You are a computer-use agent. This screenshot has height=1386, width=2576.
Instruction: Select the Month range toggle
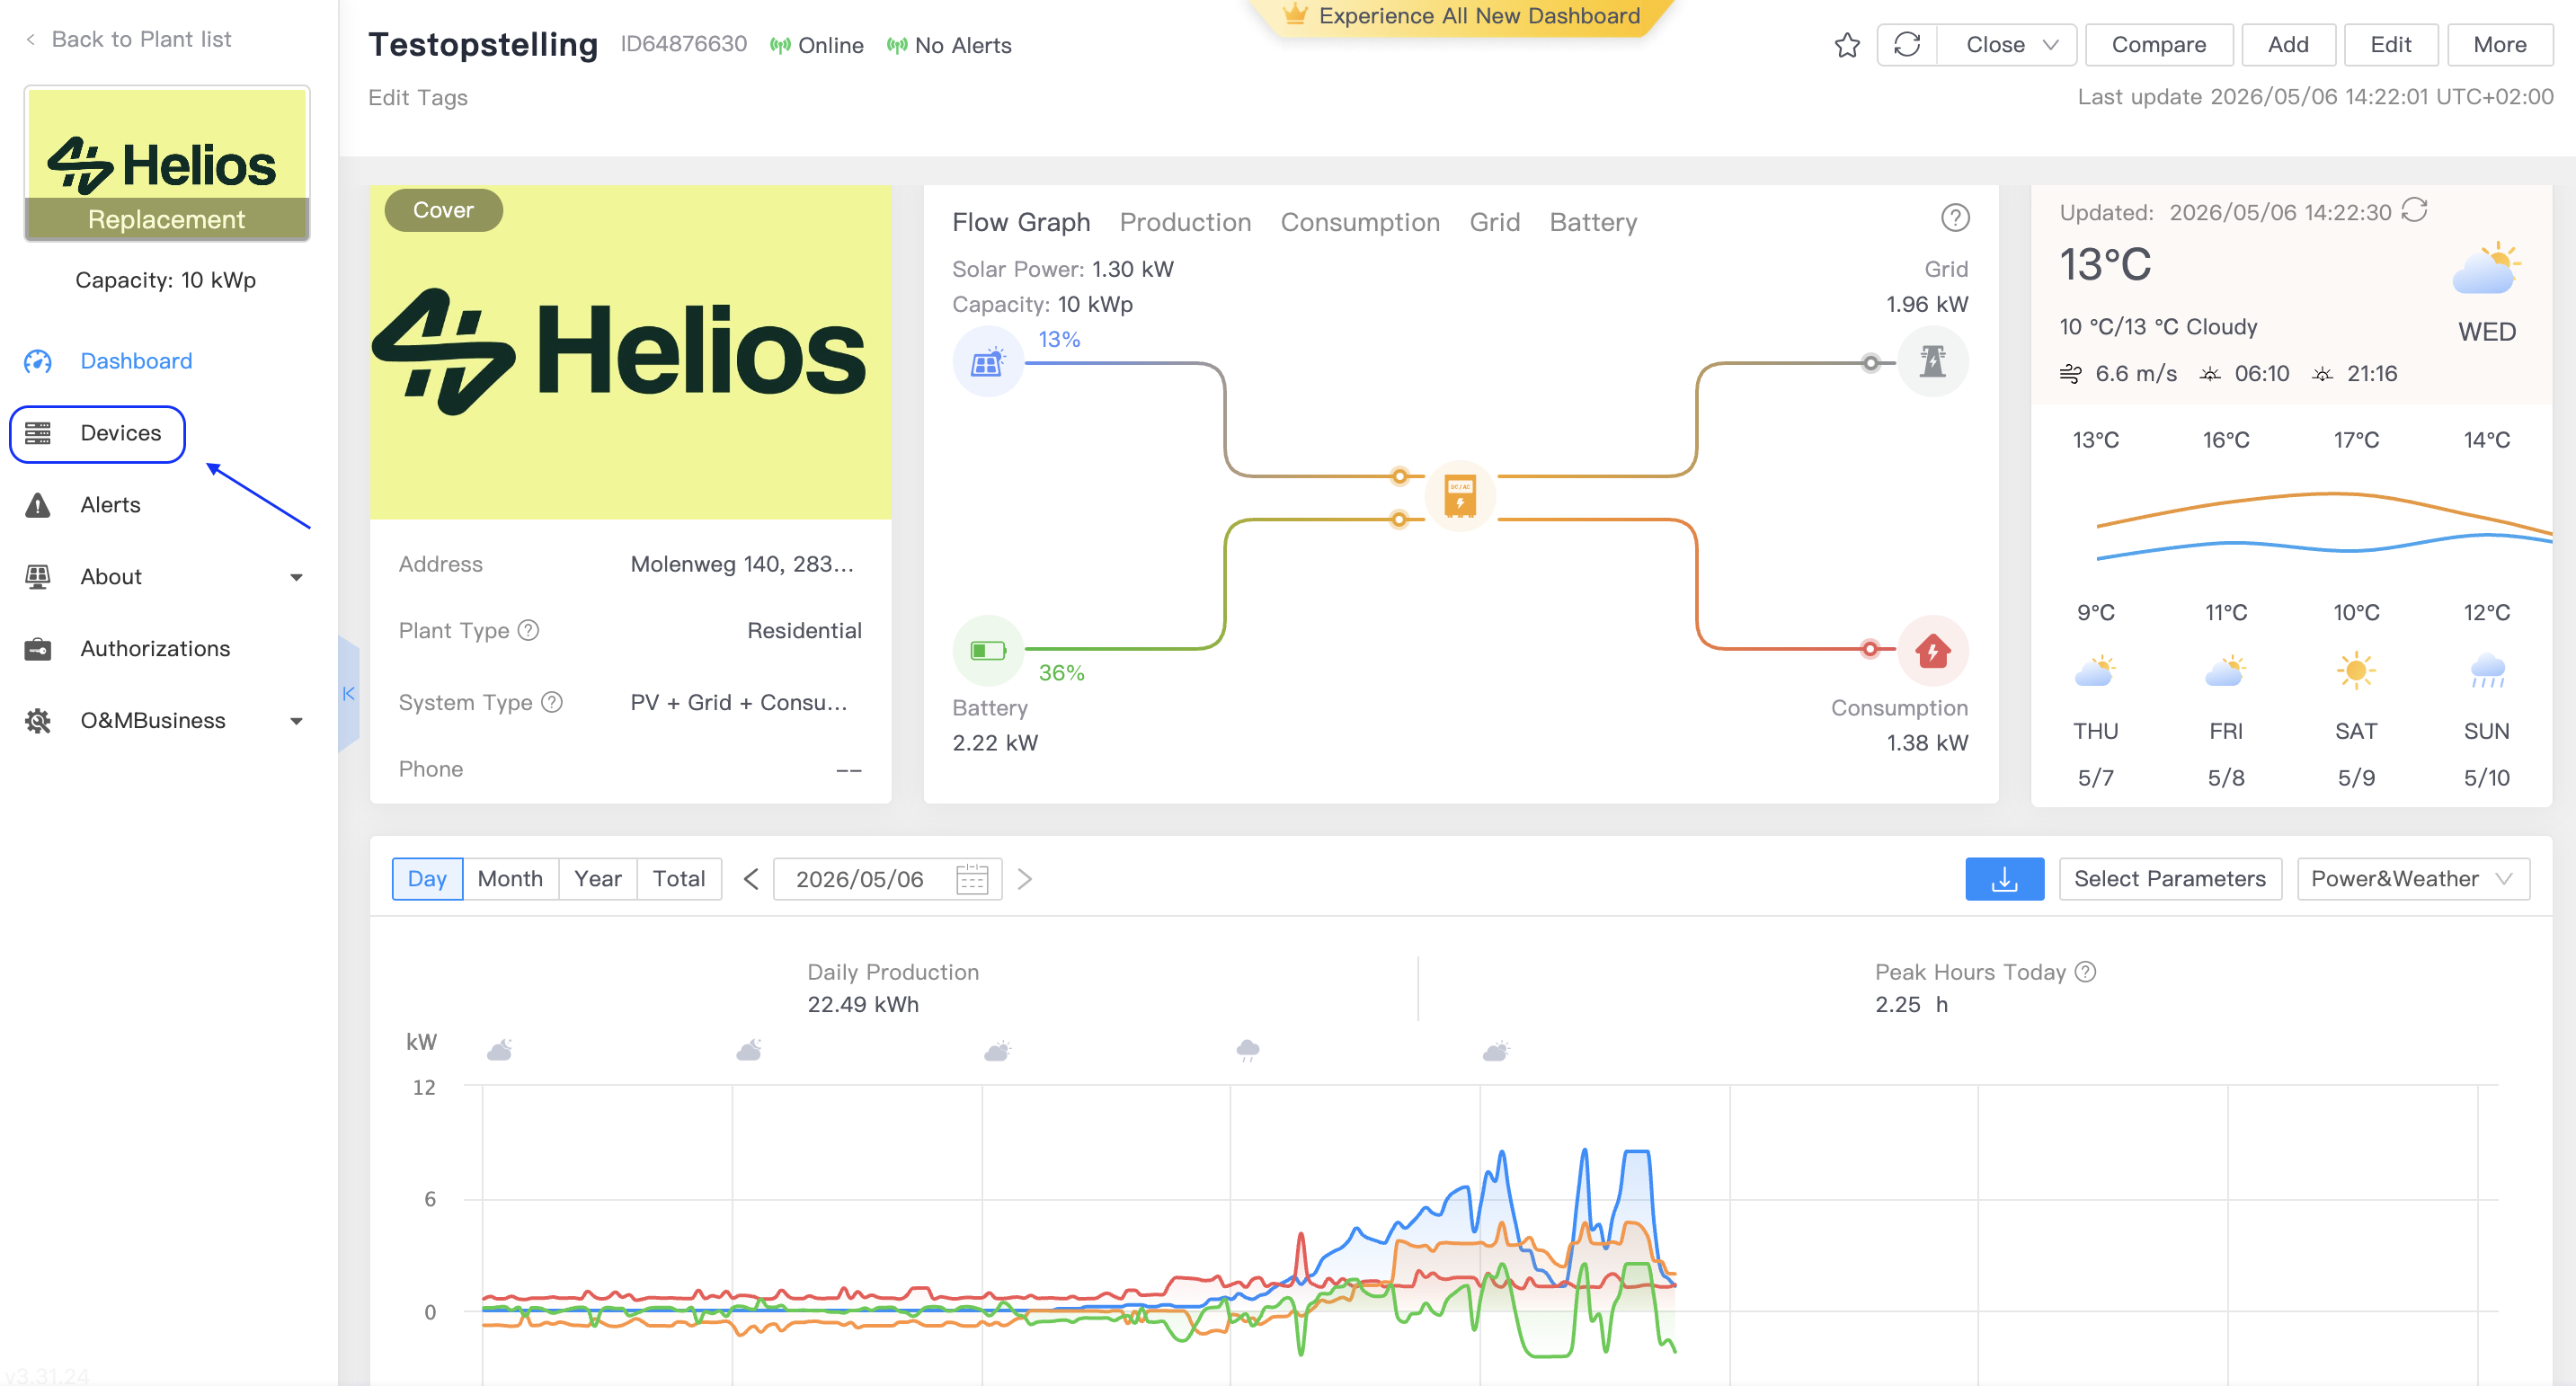pos(510,879)
